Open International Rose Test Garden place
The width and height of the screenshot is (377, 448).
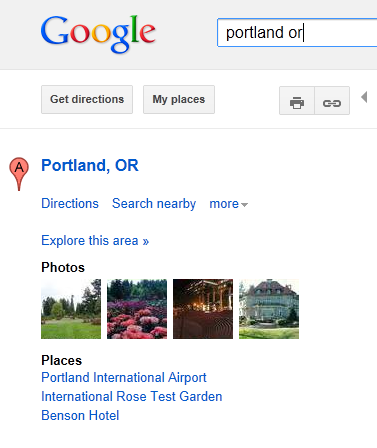click(x=132, y=397)
